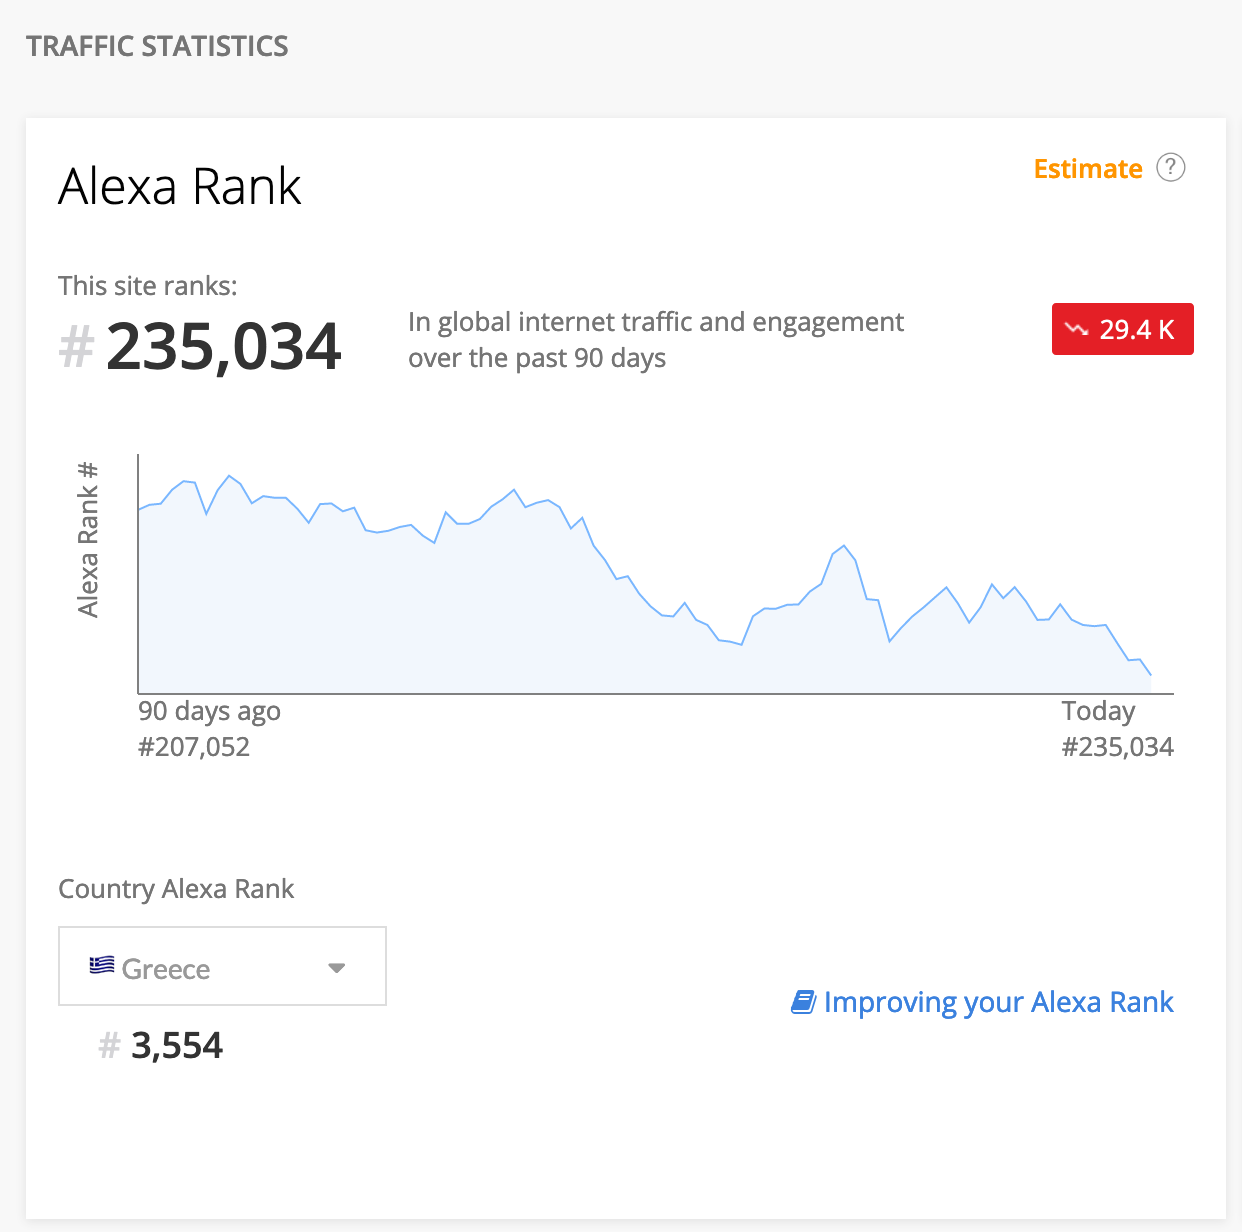Click the book icon beside Improving your Alexa Rank

804,1002
